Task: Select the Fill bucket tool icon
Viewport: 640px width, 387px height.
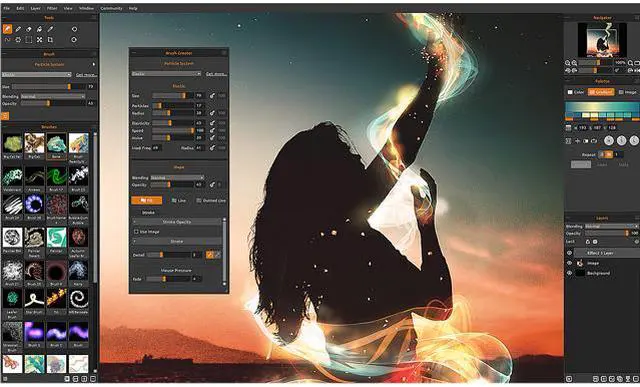Action: click(39, 29)
